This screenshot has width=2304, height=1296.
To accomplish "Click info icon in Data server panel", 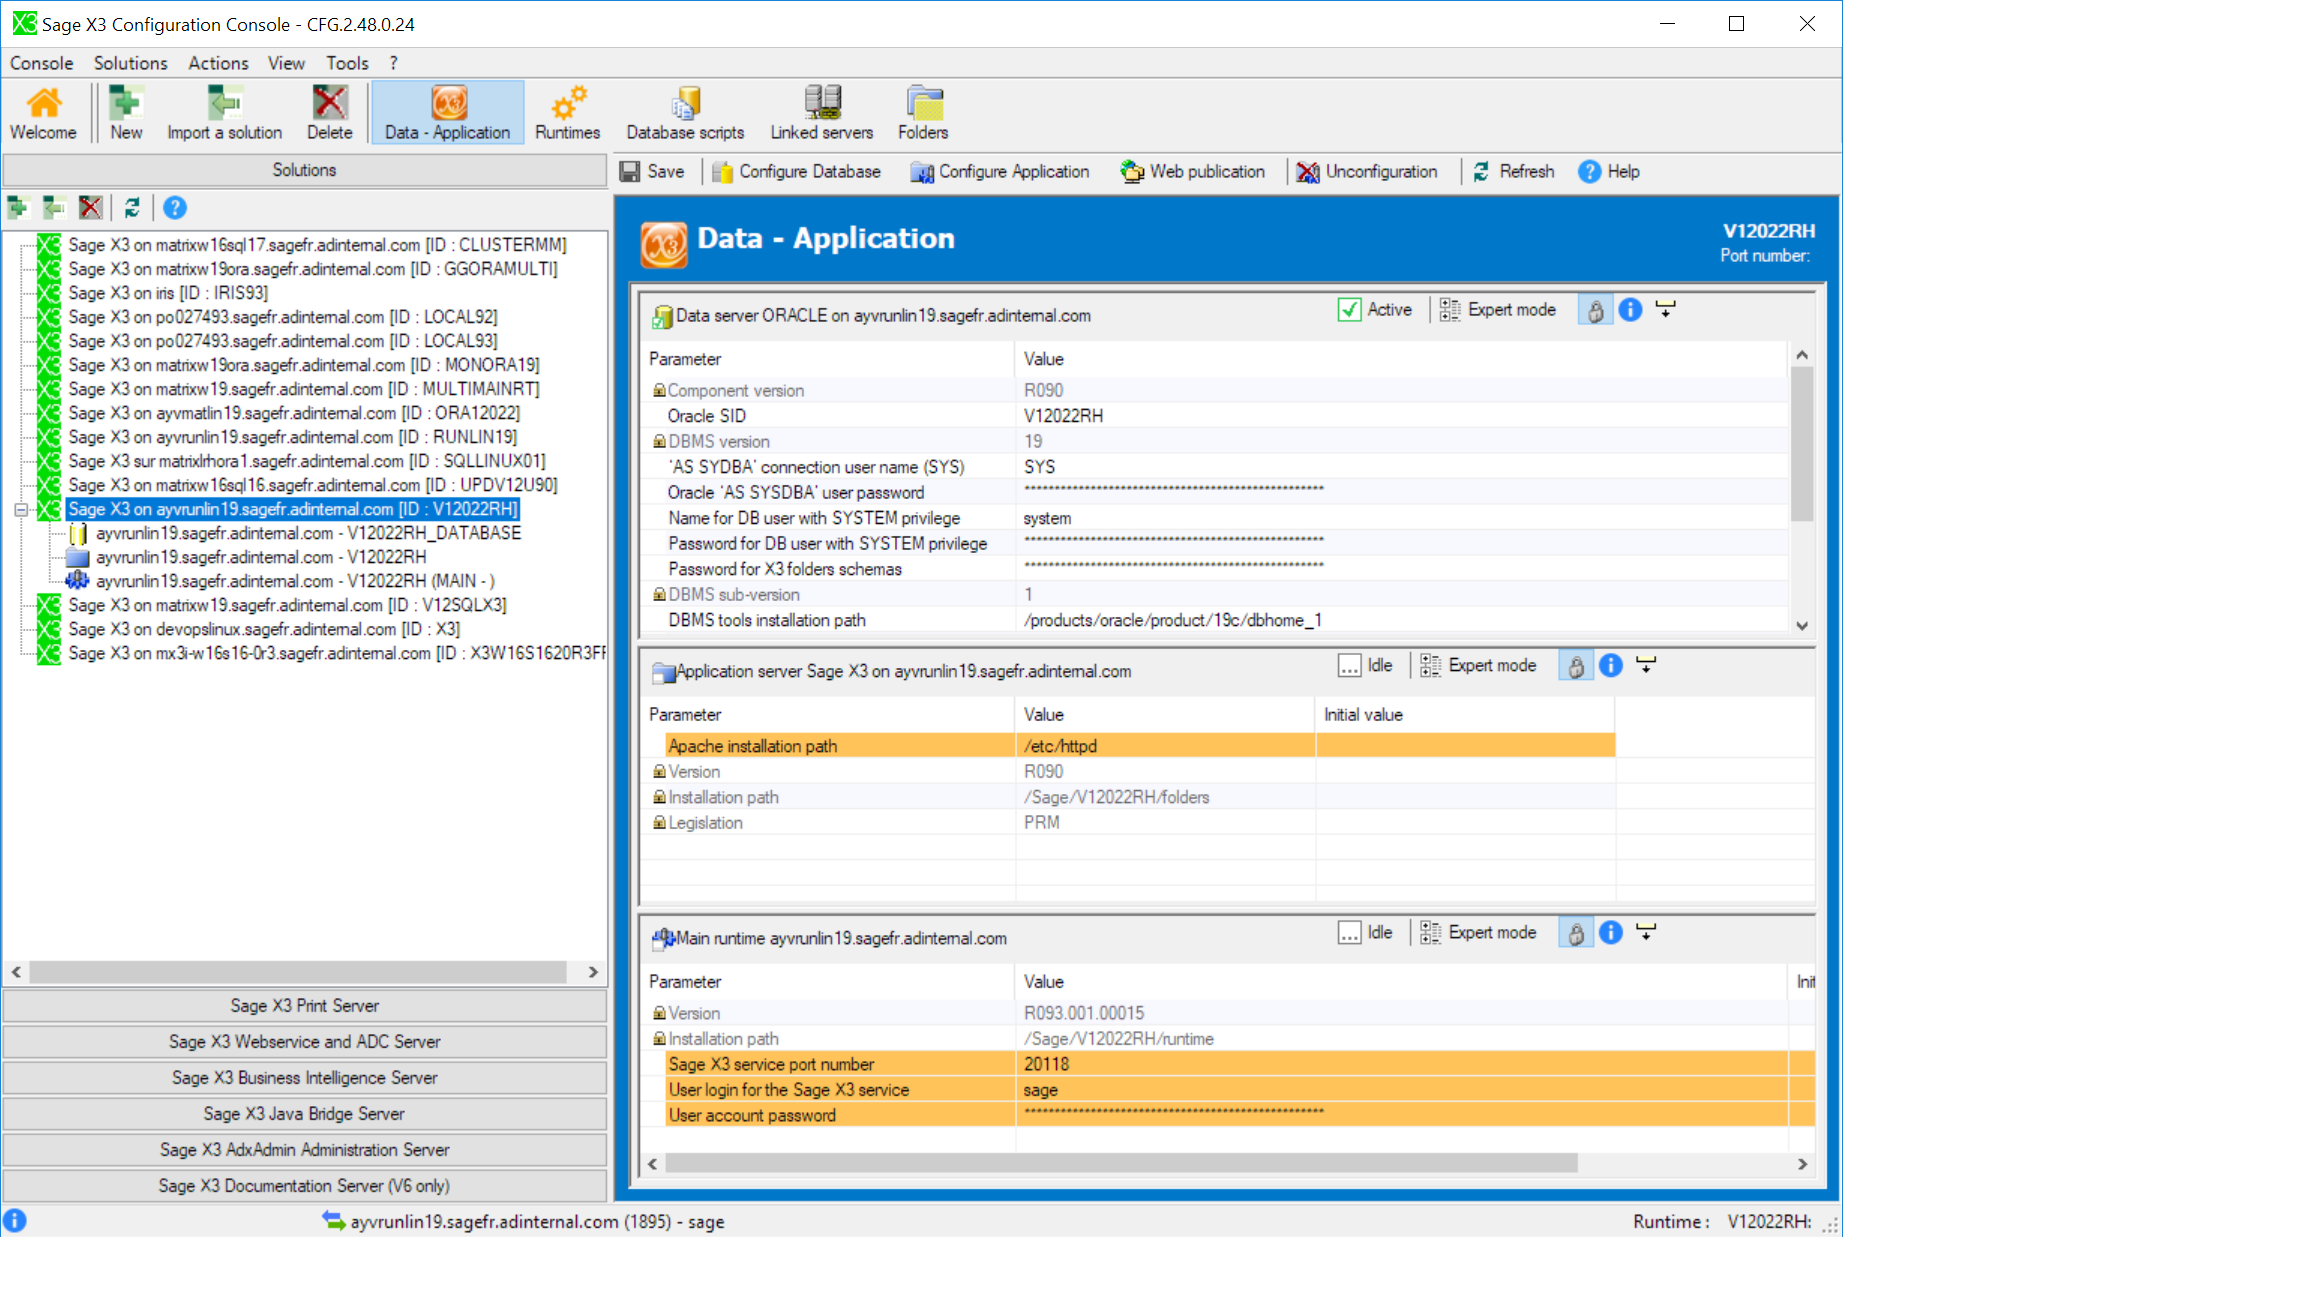I will 1630,310.
